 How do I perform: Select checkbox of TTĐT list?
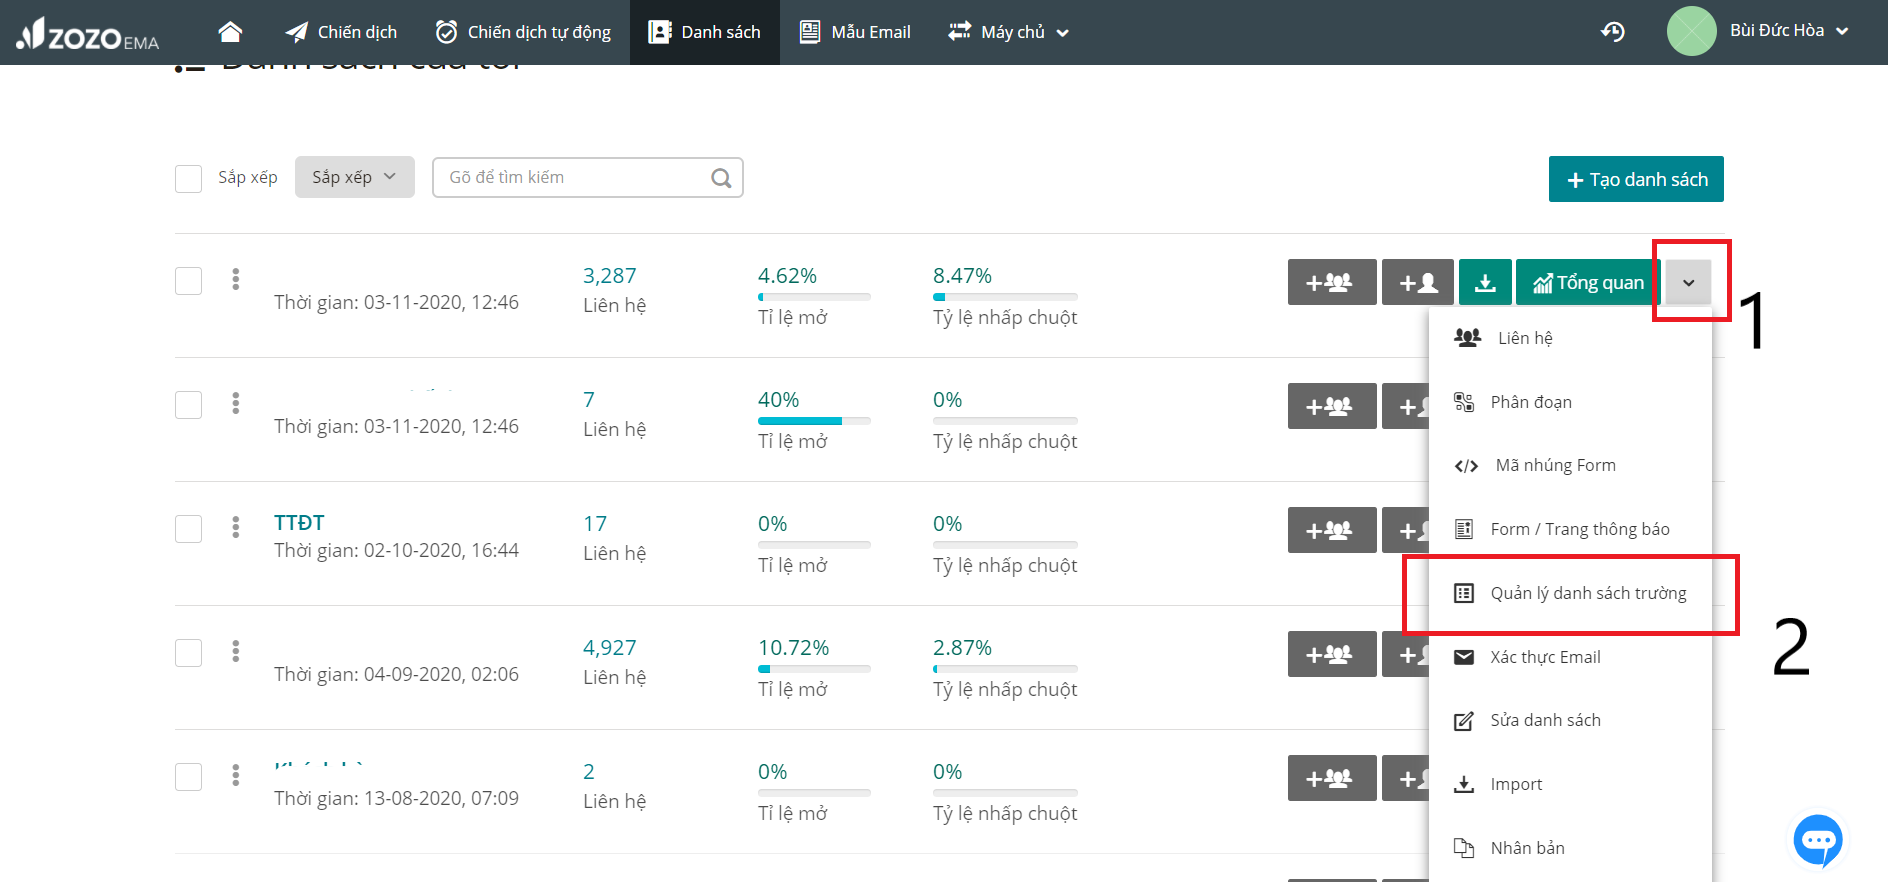point(189,529)
